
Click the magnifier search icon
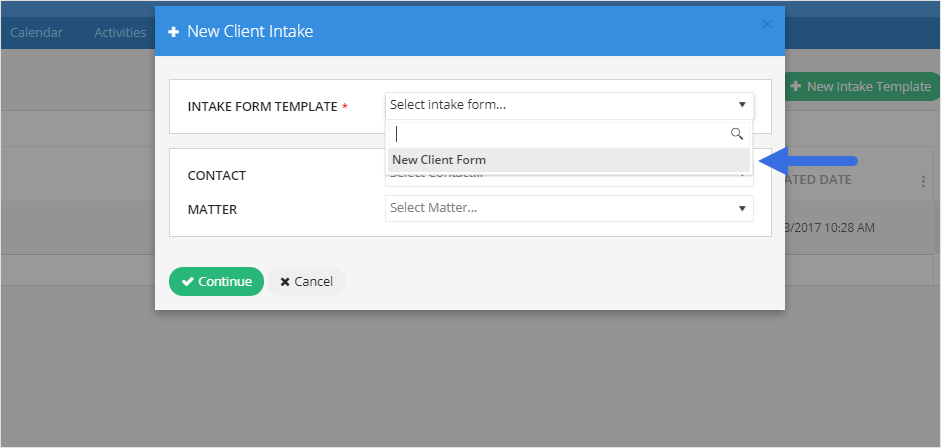(x=737, y=134)
